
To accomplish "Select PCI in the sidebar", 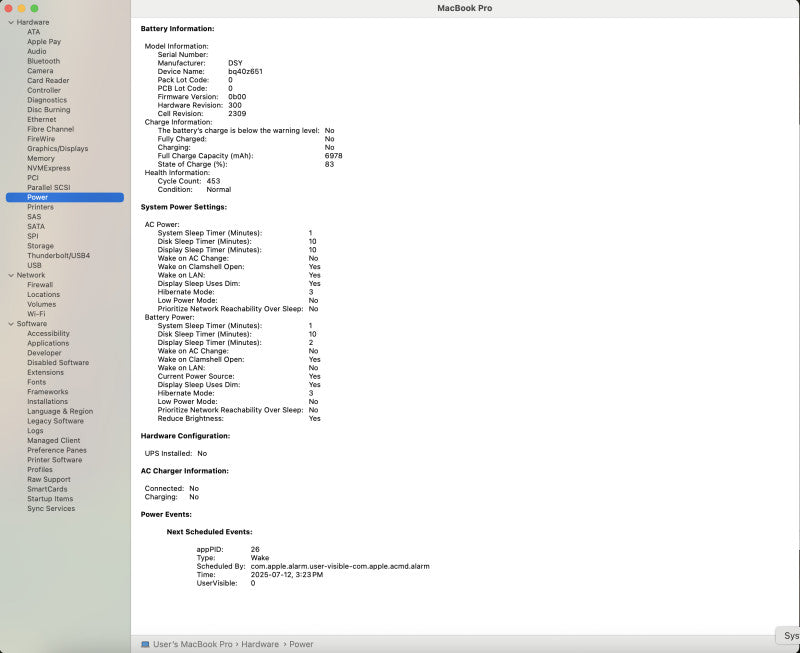I will pos(33,178).
